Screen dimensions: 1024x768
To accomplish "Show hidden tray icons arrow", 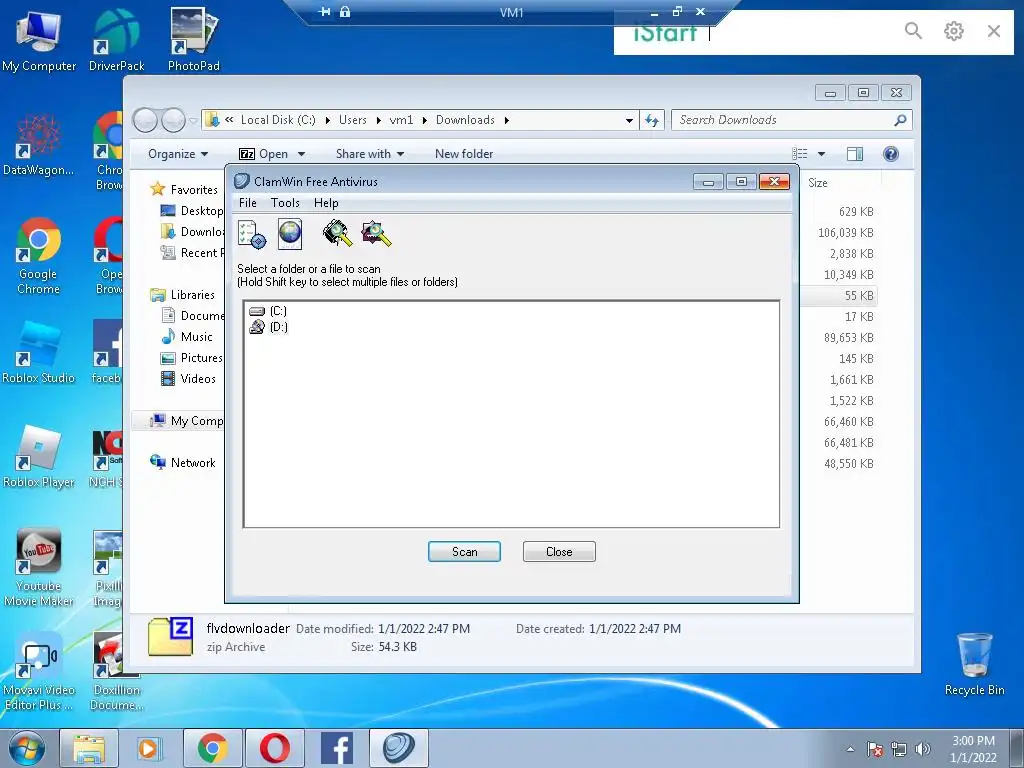I will point(850,749).
